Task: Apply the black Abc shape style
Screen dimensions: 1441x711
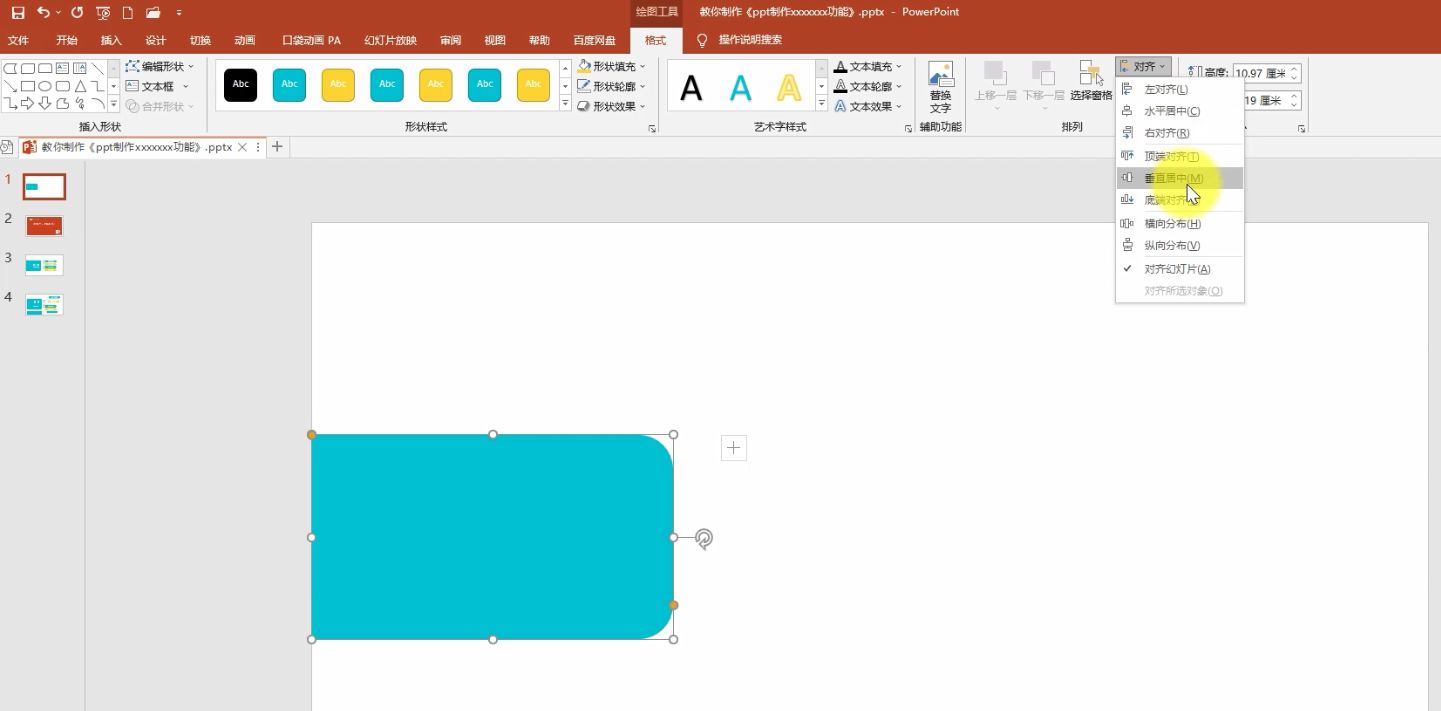Action: 241,85
